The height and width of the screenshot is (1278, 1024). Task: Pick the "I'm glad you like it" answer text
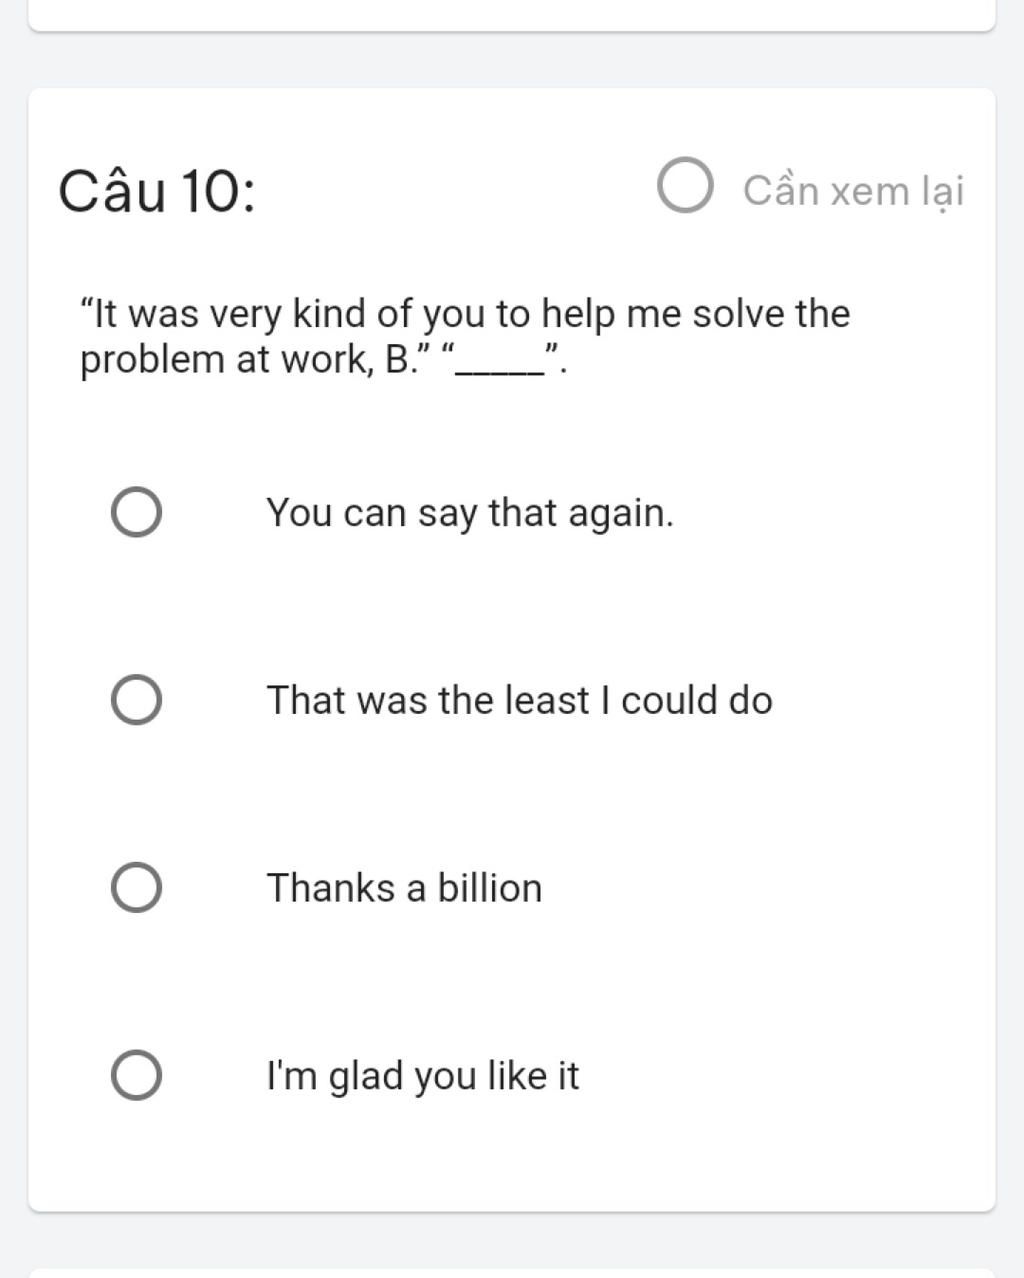click(x=422, y=1076)
